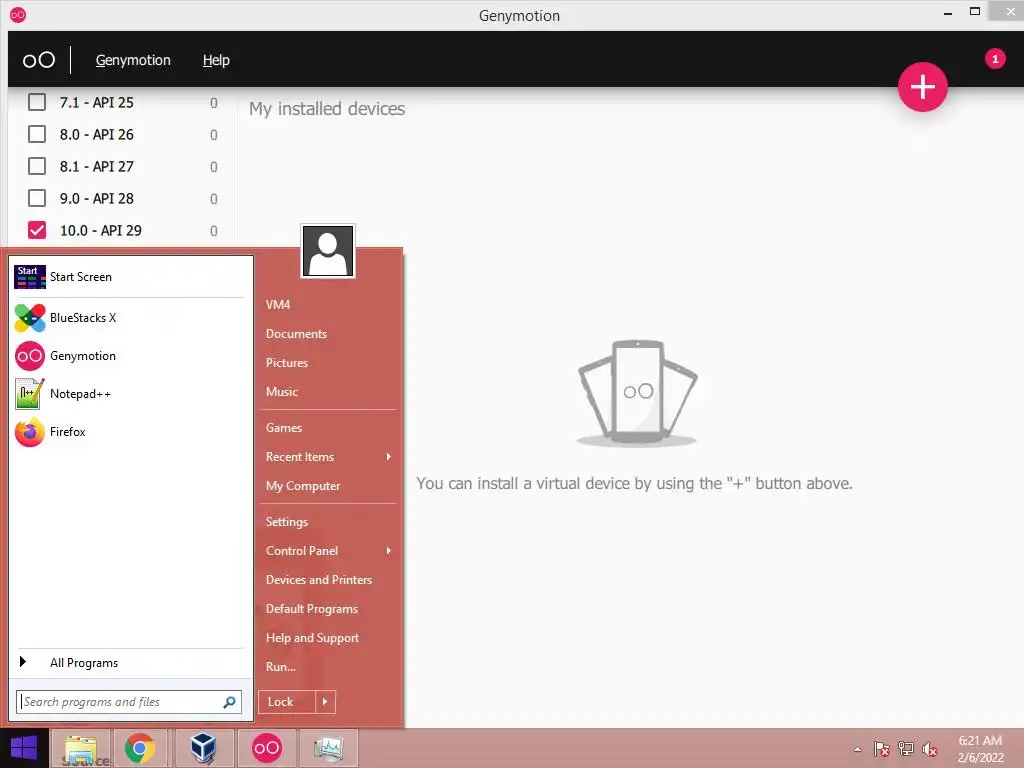Open the notification badge showing 1

tap(995, 59)
